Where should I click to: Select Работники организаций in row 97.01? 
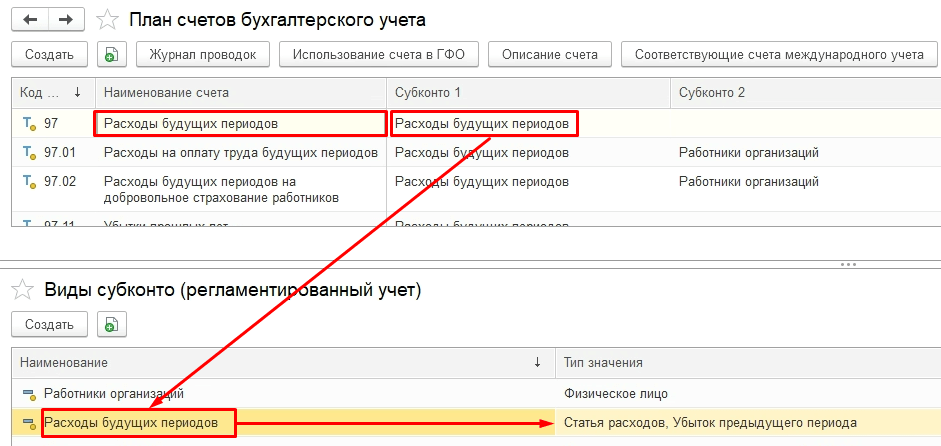749,153
